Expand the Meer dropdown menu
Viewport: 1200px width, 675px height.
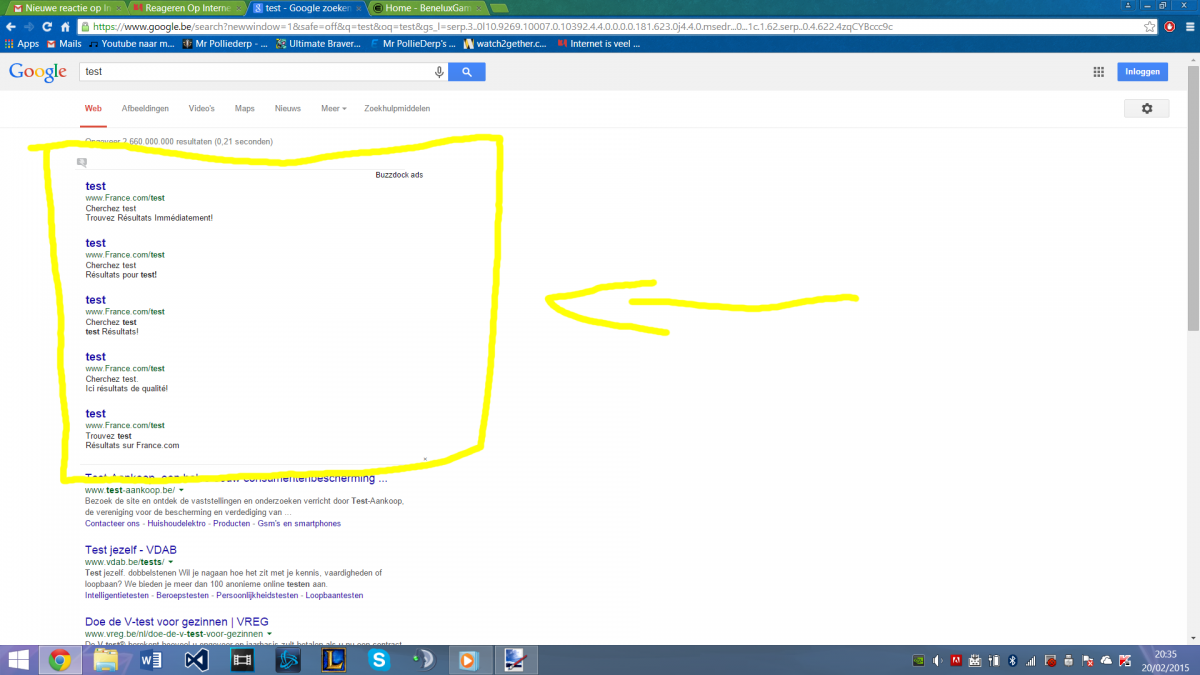[333, 108]
